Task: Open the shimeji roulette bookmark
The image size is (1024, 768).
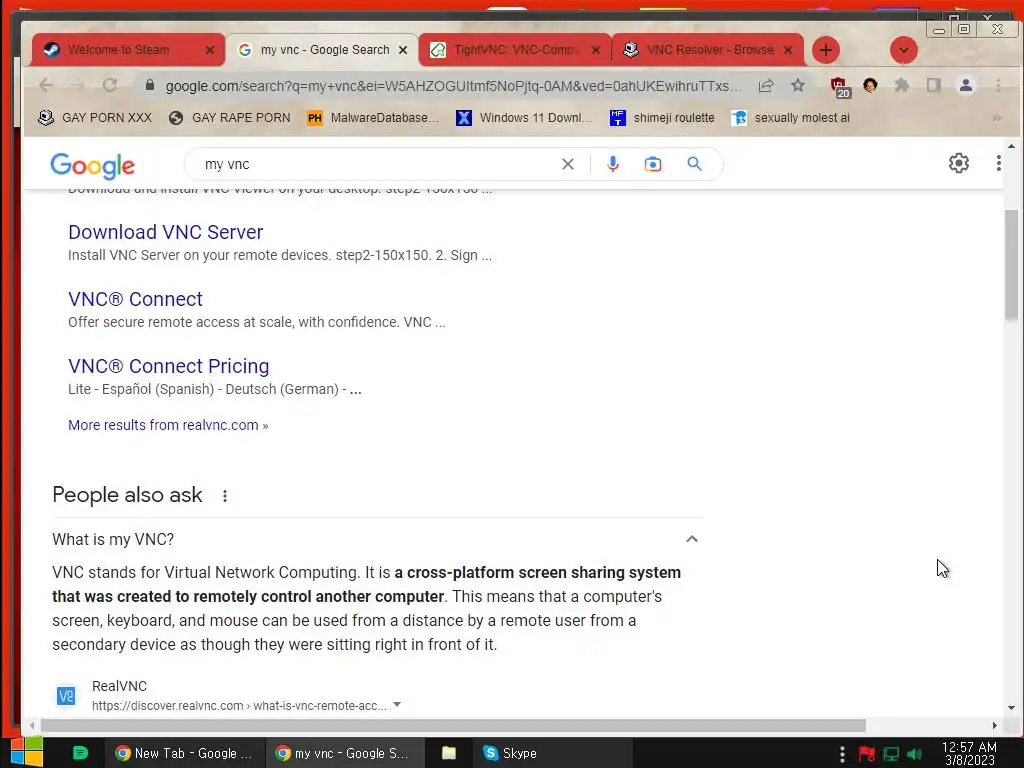Action: click(662, 118)
